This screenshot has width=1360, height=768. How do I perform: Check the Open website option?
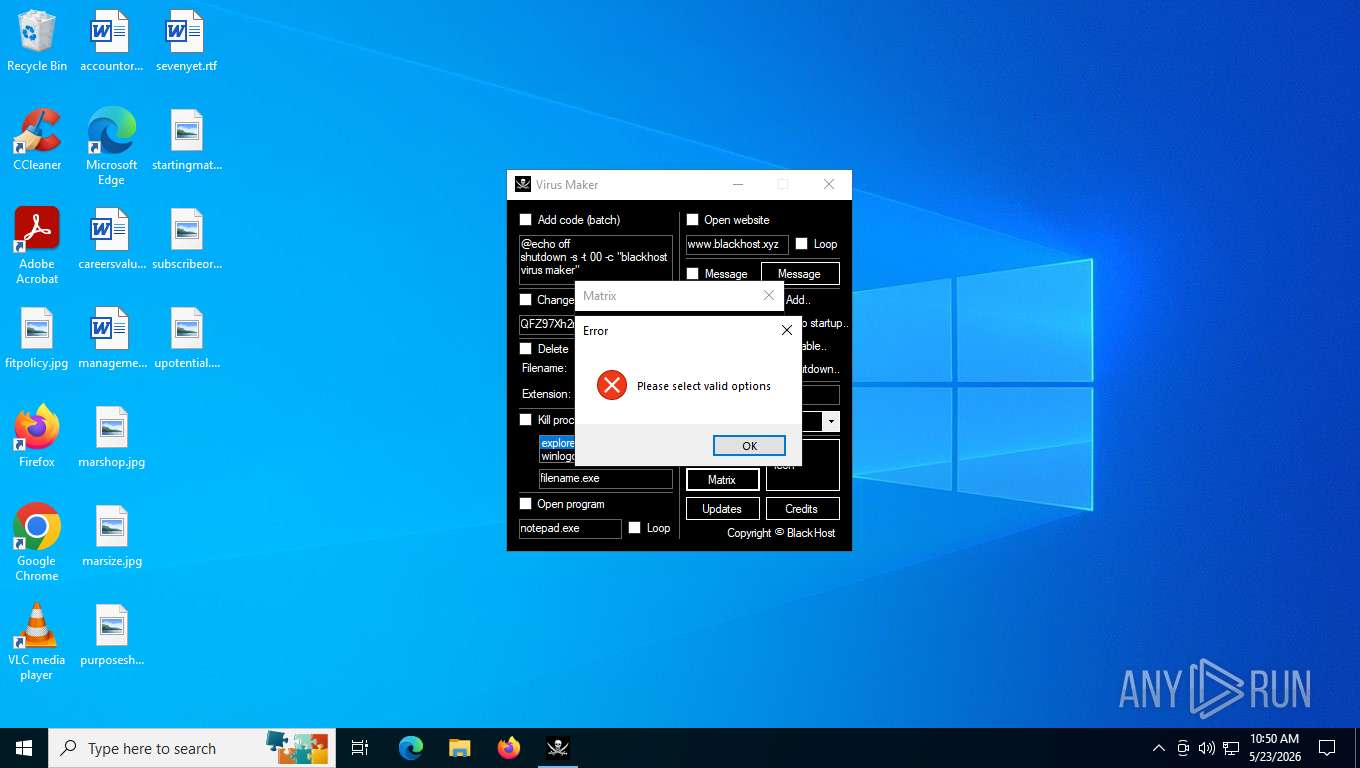coord(692,220)
